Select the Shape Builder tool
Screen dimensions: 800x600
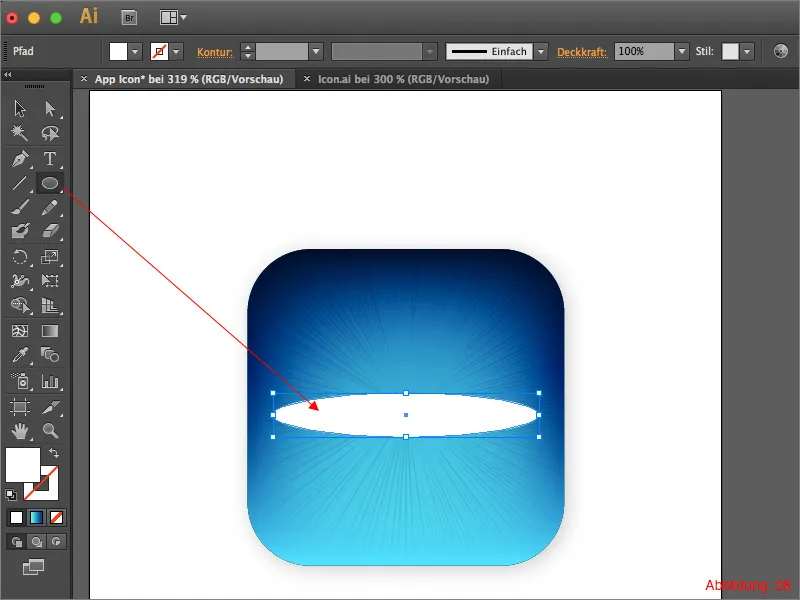coord(20,305)
